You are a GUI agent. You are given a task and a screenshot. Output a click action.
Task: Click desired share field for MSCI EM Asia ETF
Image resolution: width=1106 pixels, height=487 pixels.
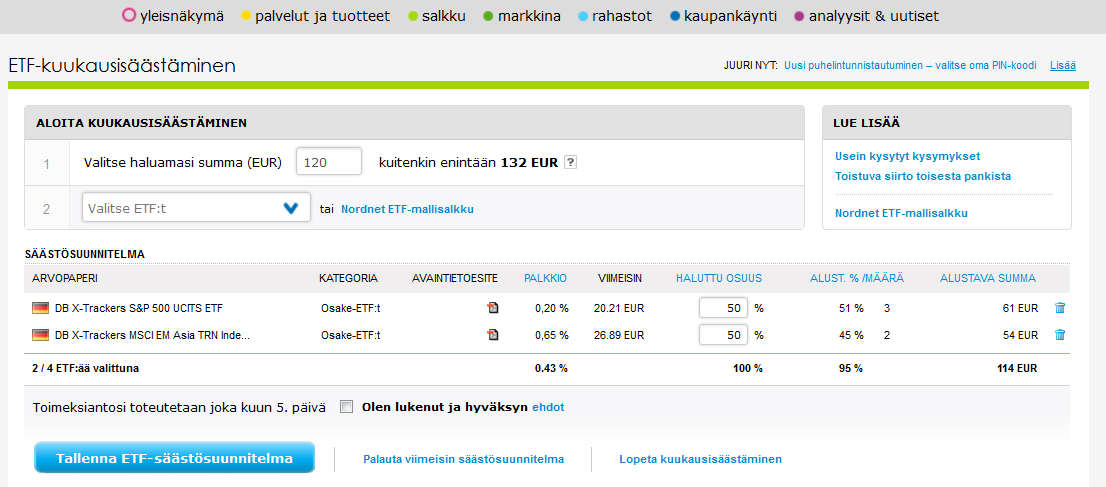click(723, 335)
